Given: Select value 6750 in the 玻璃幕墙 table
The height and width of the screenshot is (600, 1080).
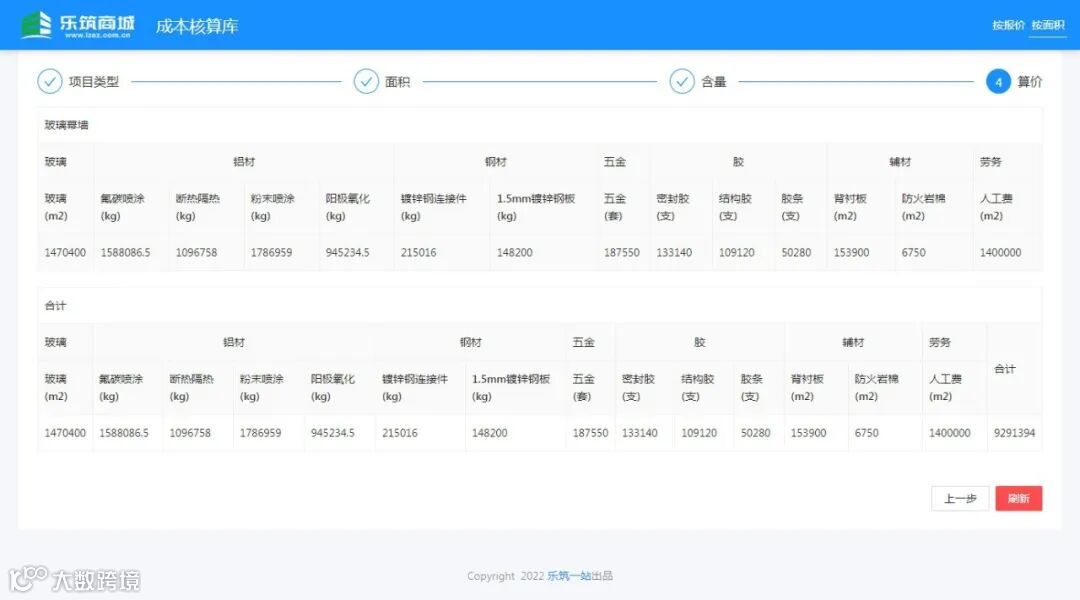Looking at the screenshot, I should click(913, 252).
